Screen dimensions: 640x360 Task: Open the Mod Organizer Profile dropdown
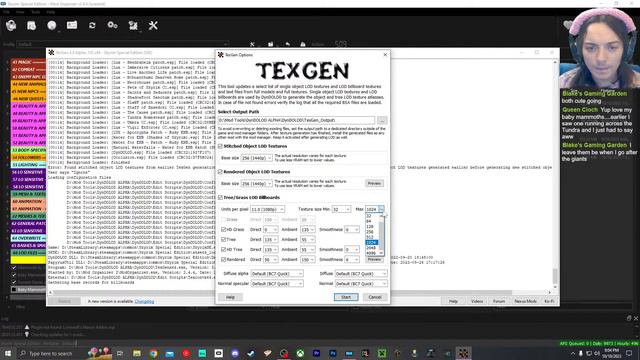(122, 44)
